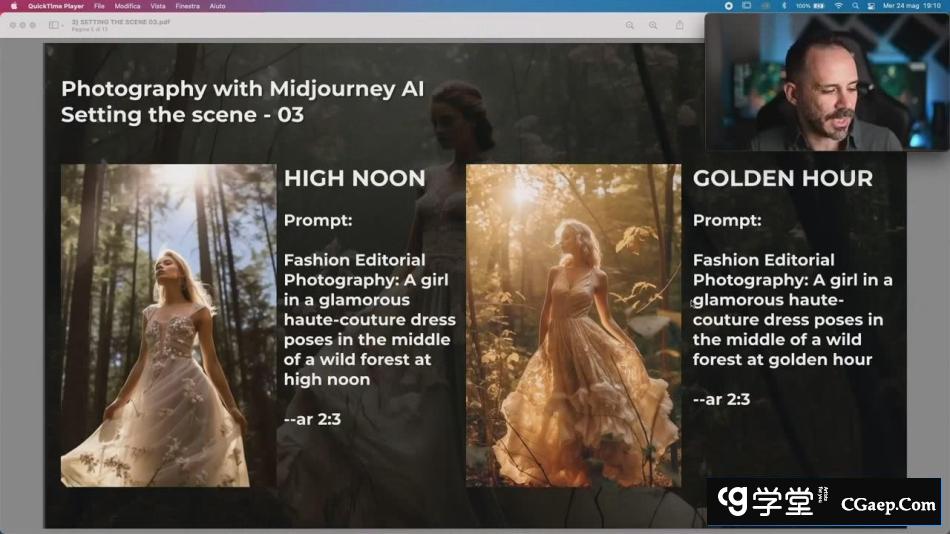
Task: Open the Modifica menu
Action: tap(127, 6)
